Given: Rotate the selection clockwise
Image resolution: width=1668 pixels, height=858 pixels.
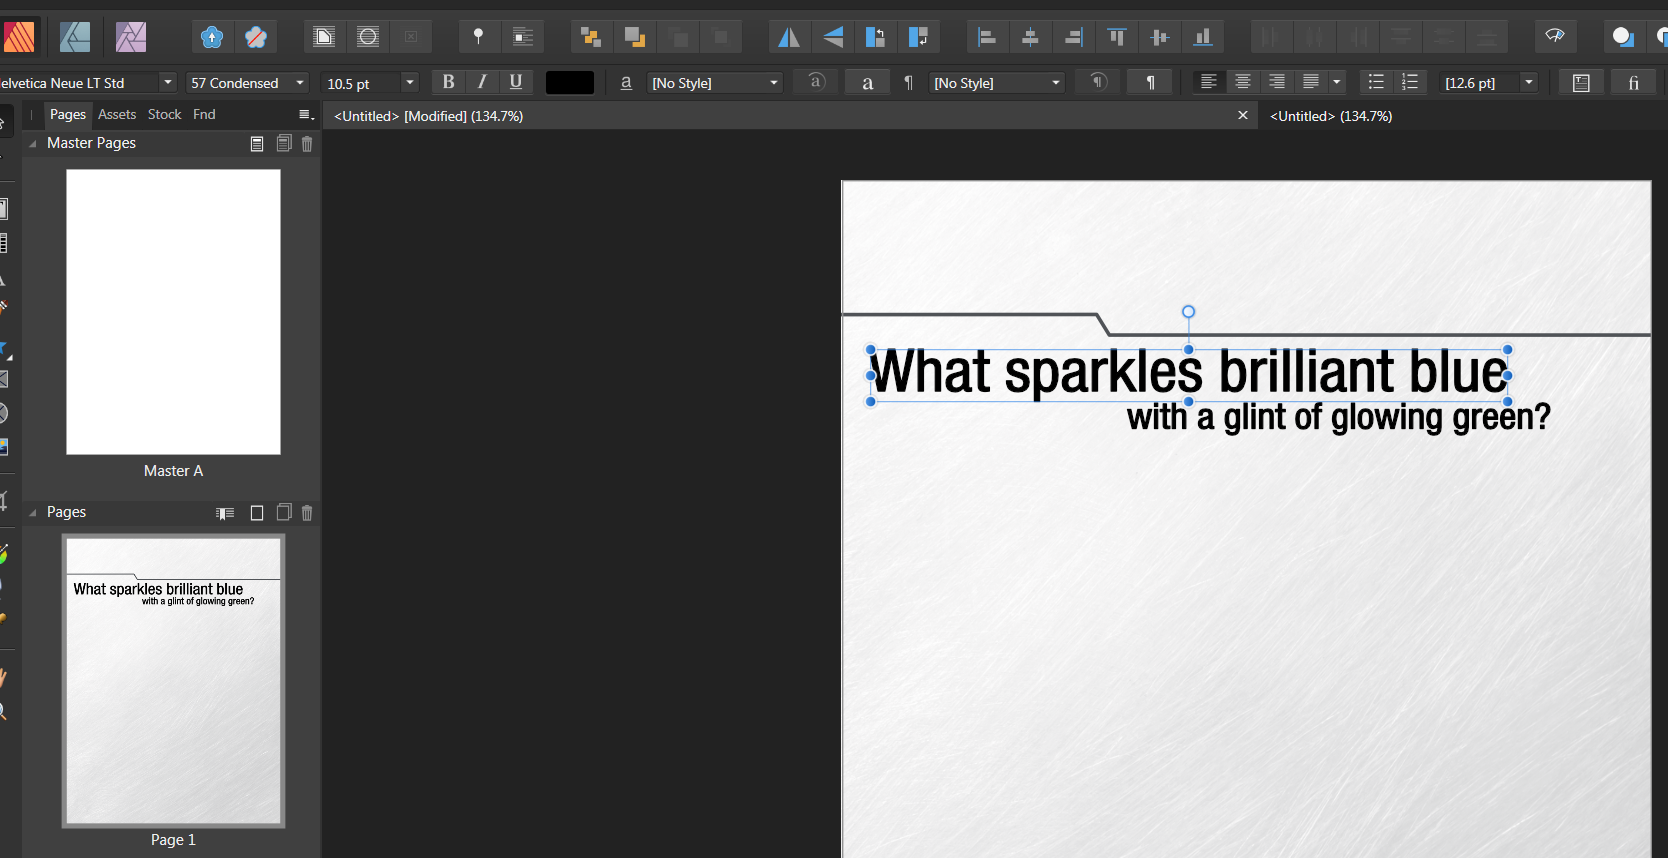Looking at the screenshot, I should (918, 37).
